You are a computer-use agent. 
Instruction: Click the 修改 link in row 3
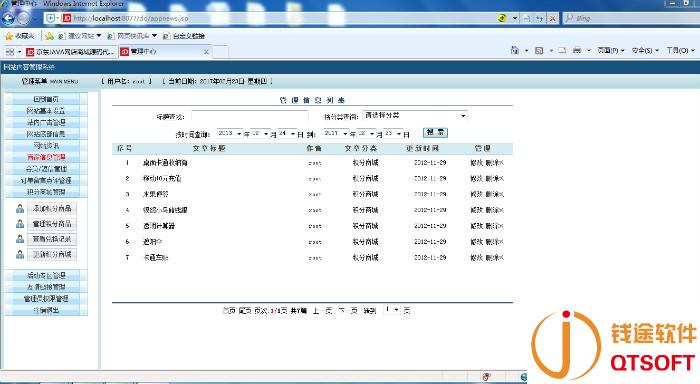(x=476, y=194)
